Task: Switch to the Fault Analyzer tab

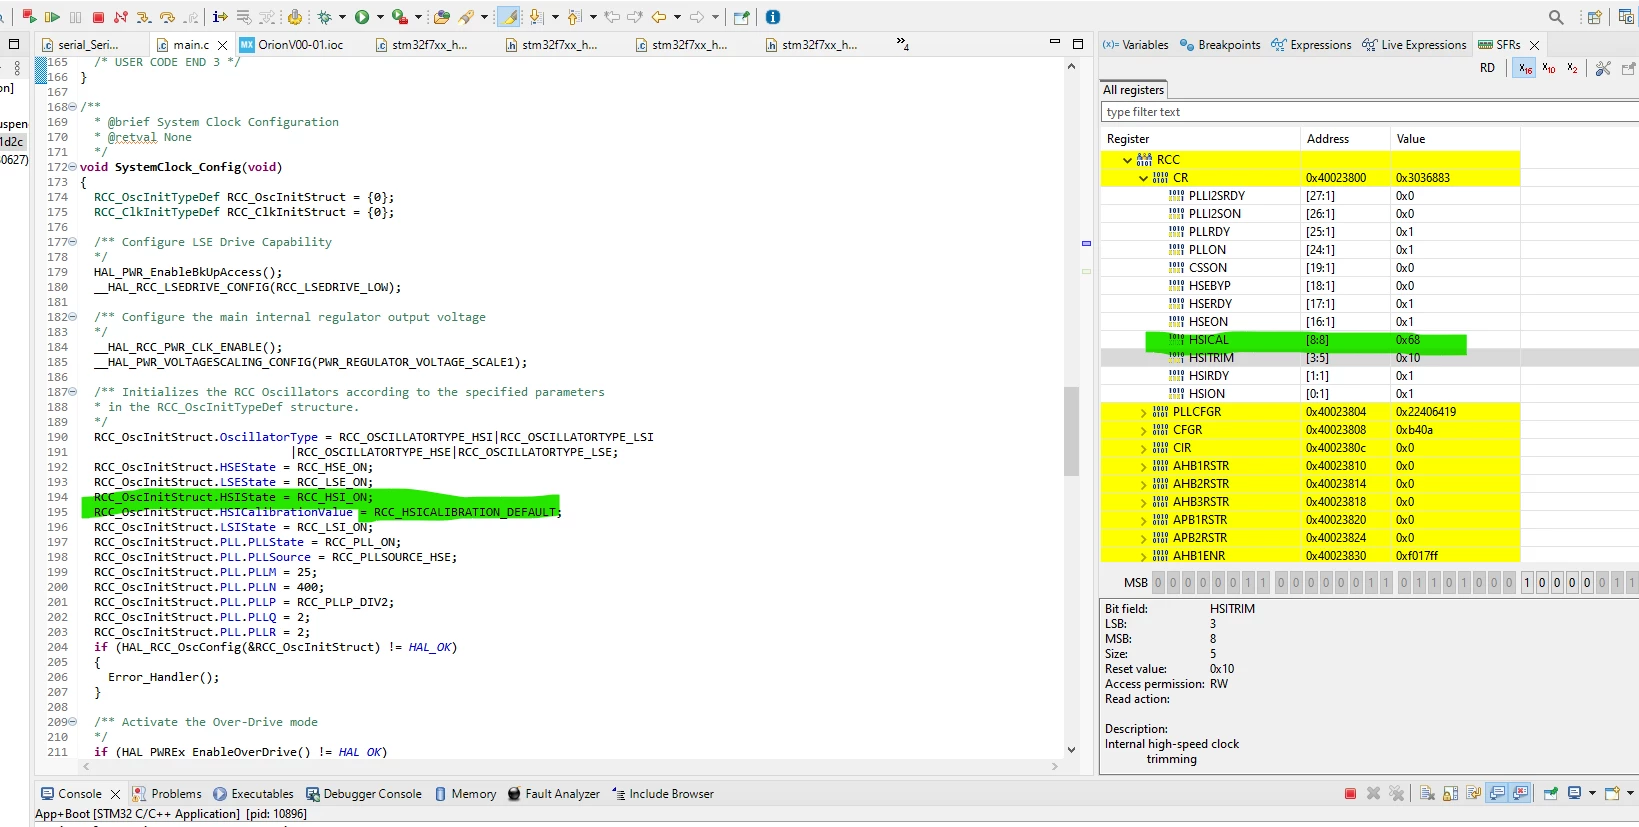Action: [x=554, y=794]
